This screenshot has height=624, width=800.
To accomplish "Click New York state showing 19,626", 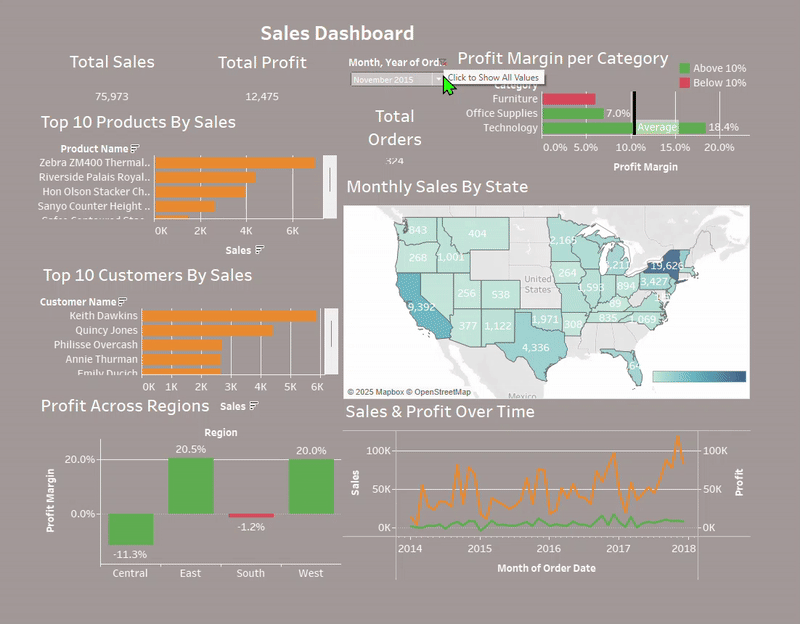I will coord(666,265).
